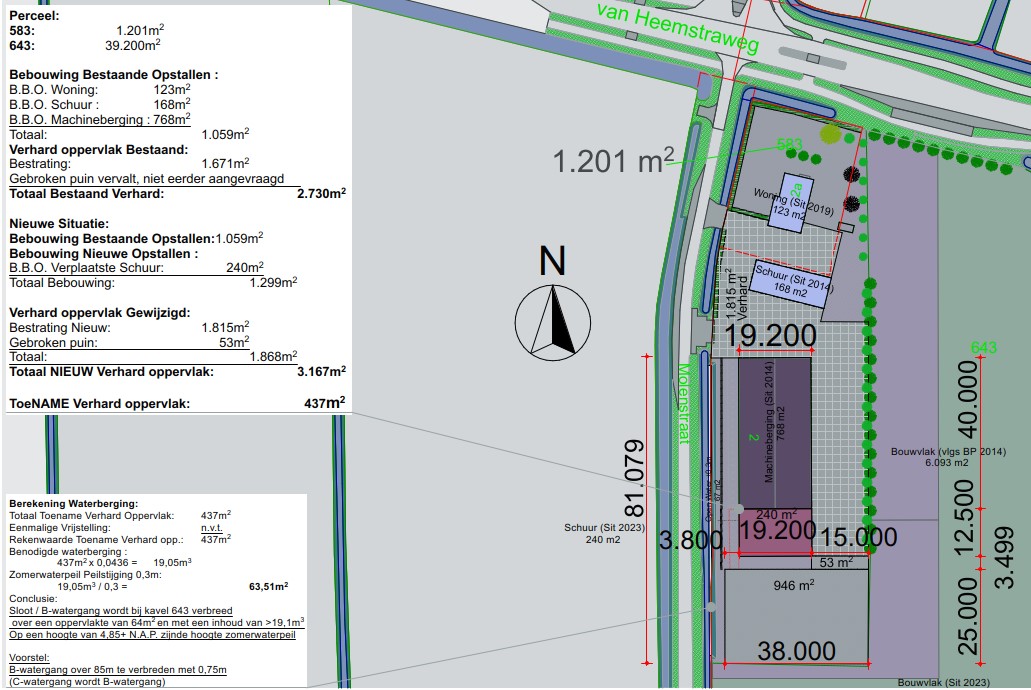Click the '38.000' dimension at bottom
This screenshot has width=1031, height=690.
tap(796, 651)
